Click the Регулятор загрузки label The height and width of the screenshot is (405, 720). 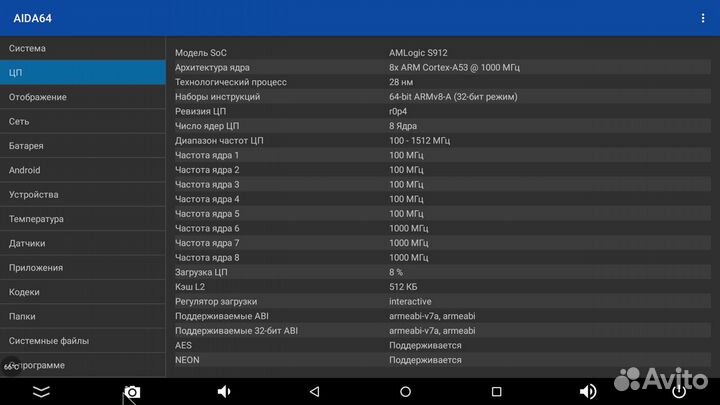click(x=216, y=302)
